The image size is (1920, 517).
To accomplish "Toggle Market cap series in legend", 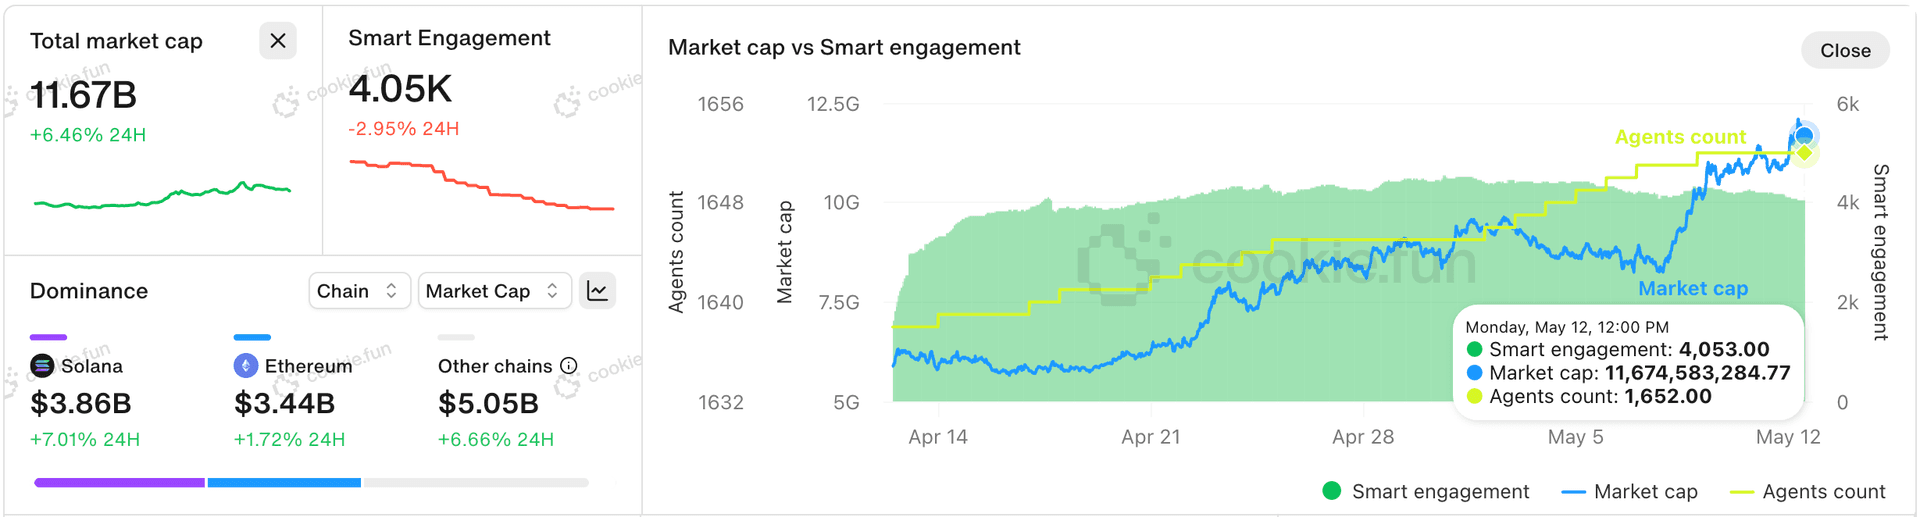I will pos(1629,491).
